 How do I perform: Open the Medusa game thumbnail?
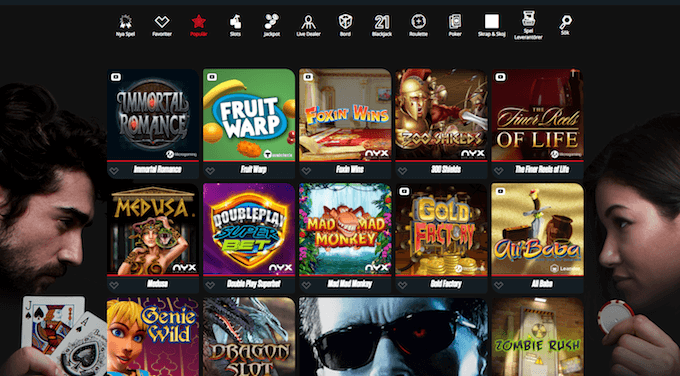tap(153, 229)
